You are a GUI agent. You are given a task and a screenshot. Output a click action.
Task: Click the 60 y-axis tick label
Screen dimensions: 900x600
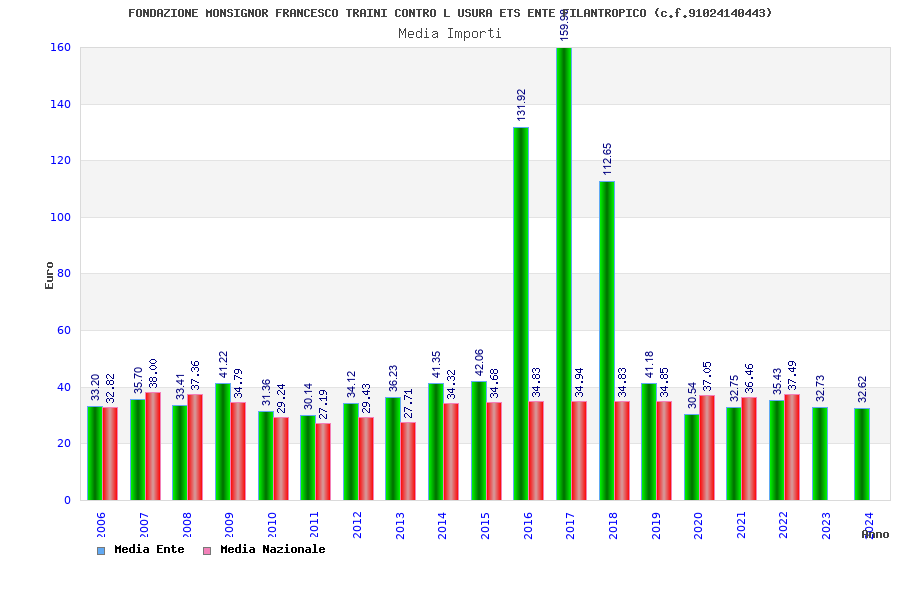(64, 330)
